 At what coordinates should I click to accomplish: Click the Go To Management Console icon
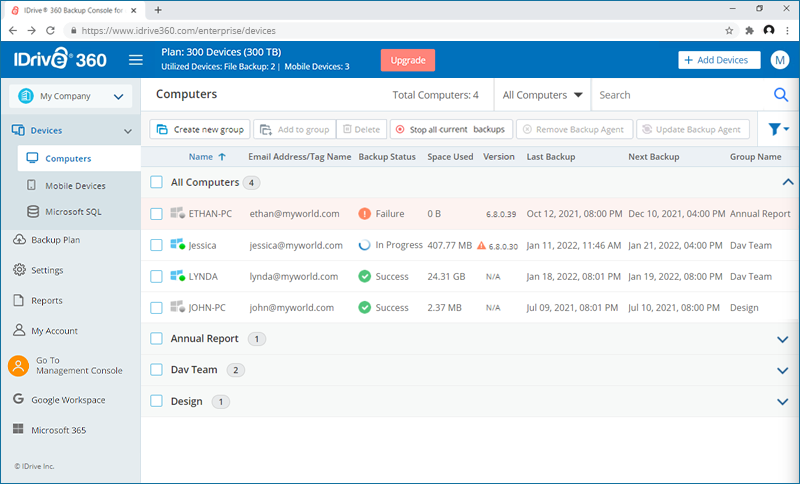point(18,366)
